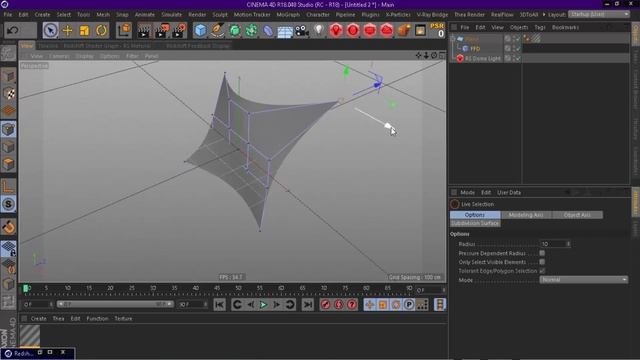Open viewport Display menu
Image resolution: width=640 pixels, height=360 pixels.
pyautogui.click(x=84, y=56)
